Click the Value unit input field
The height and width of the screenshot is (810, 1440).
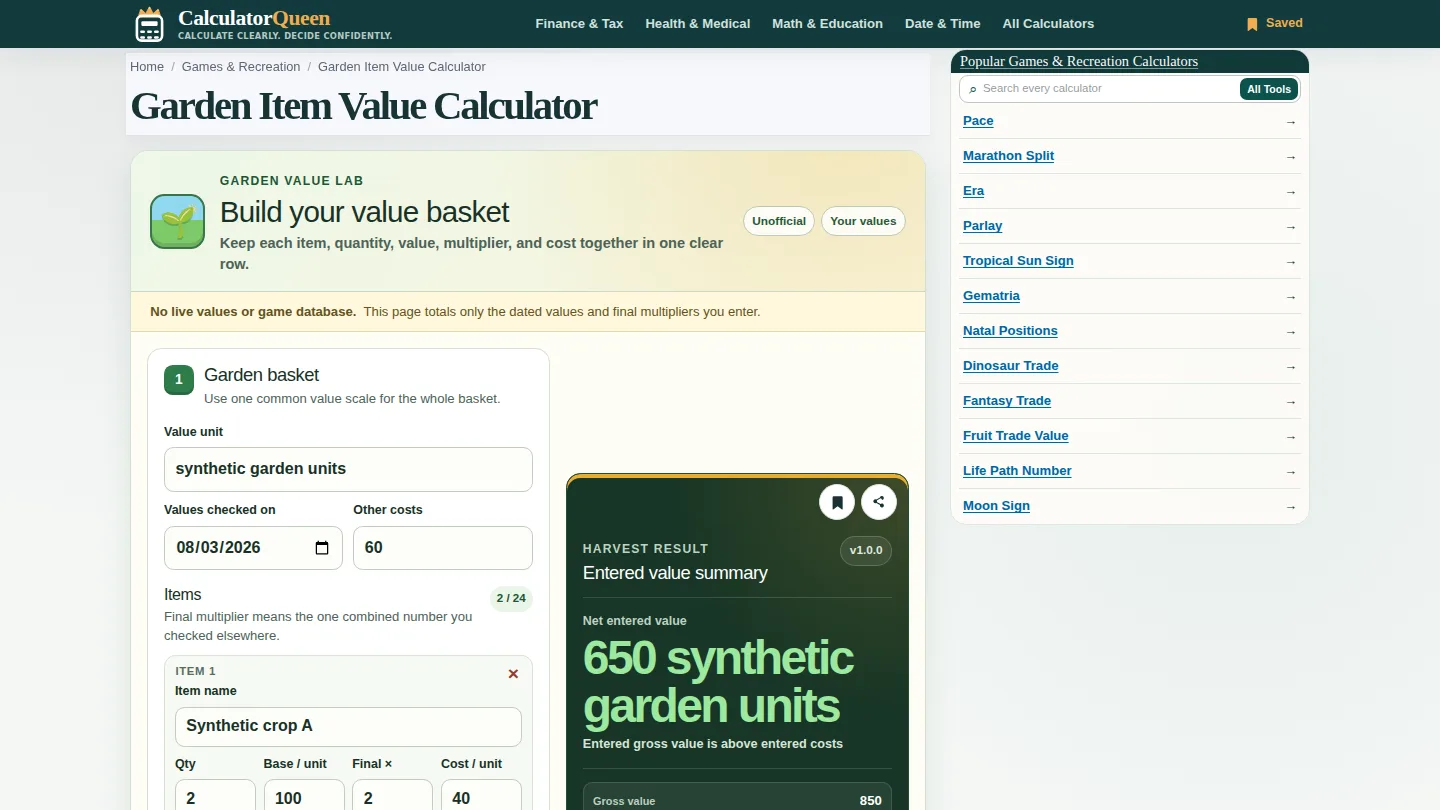[348, 469]
